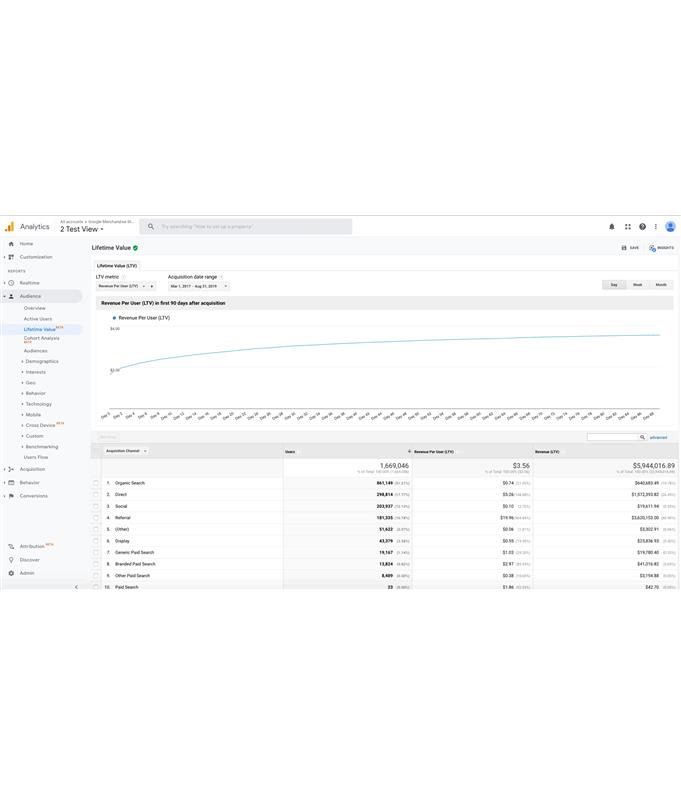Click the Discover lightbulb icon
Screen dimensions: 681x805
click(x=11, y=560)
